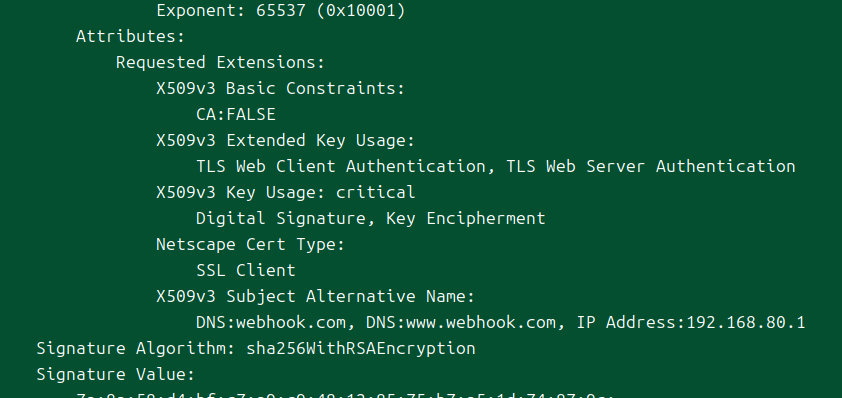Click the Requested Extensions: line

coord(220,63)
